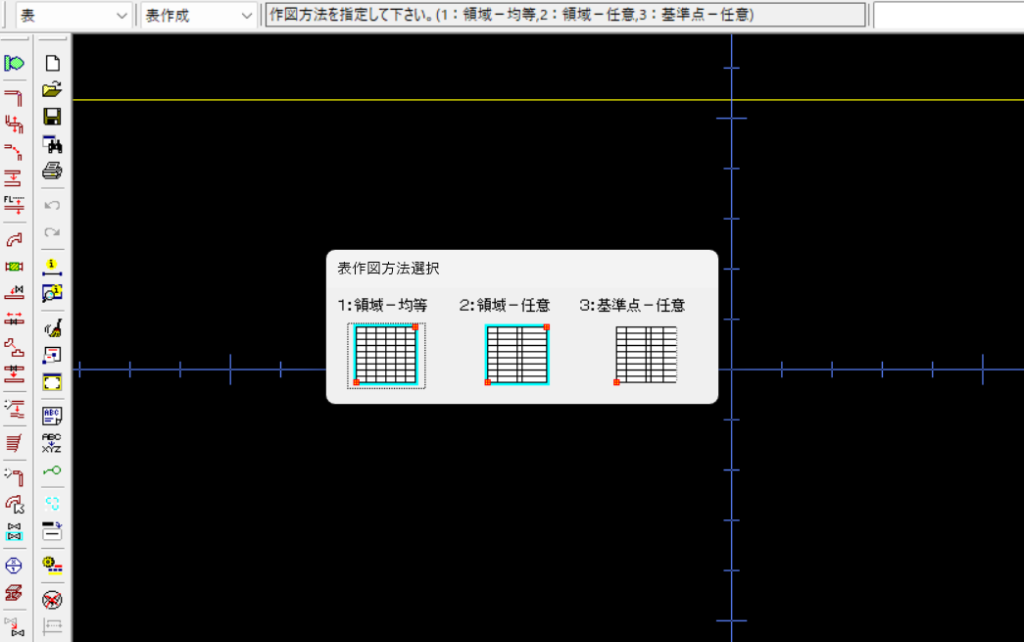
Task: Expand the 表 category dropdown
Action: [122, 15]
